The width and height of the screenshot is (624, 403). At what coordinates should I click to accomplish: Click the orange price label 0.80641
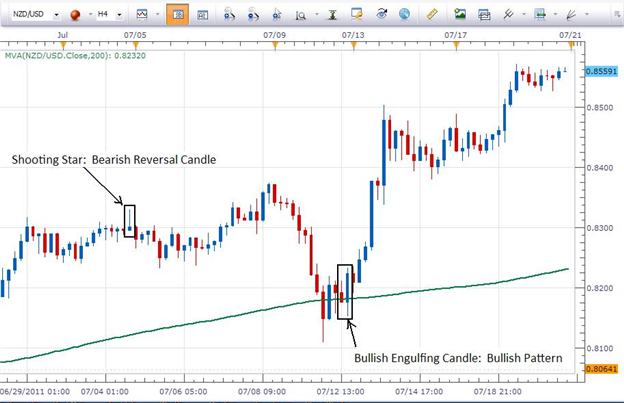click(x=601, y=369)
